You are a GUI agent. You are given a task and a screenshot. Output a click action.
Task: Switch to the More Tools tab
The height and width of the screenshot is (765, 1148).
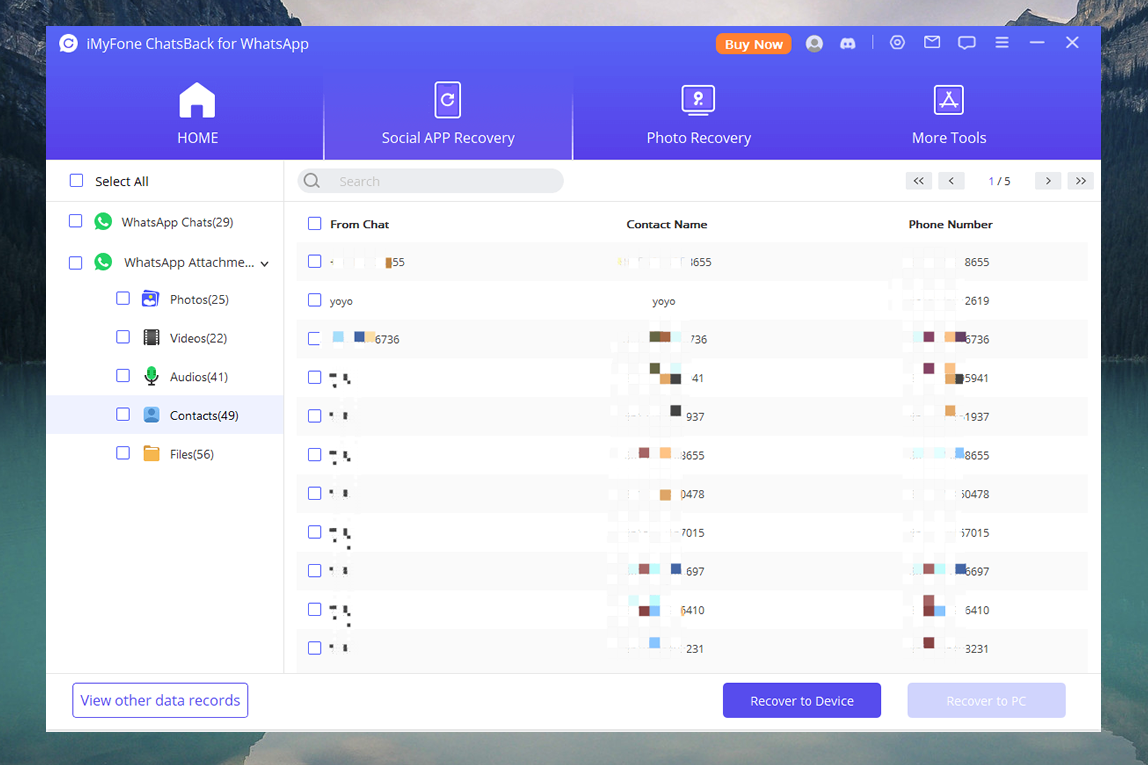coord(949,113)
